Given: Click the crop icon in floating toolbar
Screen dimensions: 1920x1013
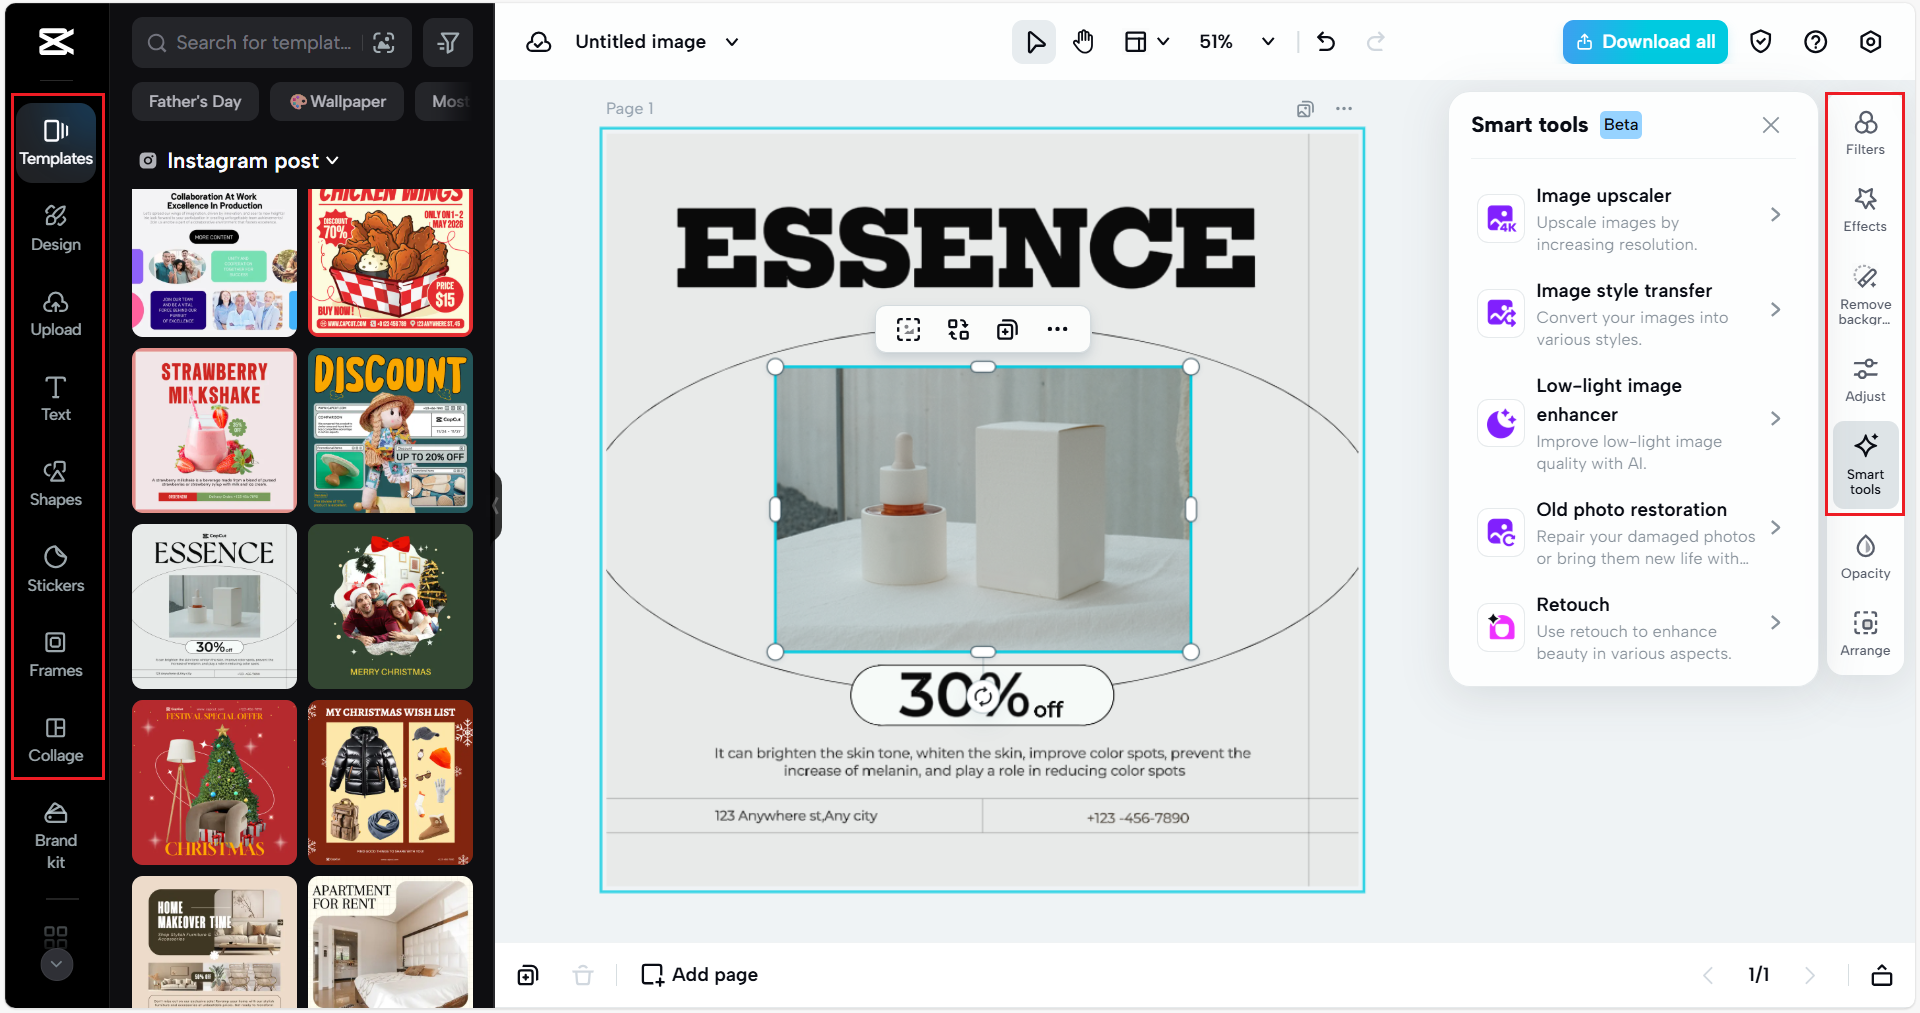Looking at the screenshot, I should pyautogui.click(x=908, y=330).
